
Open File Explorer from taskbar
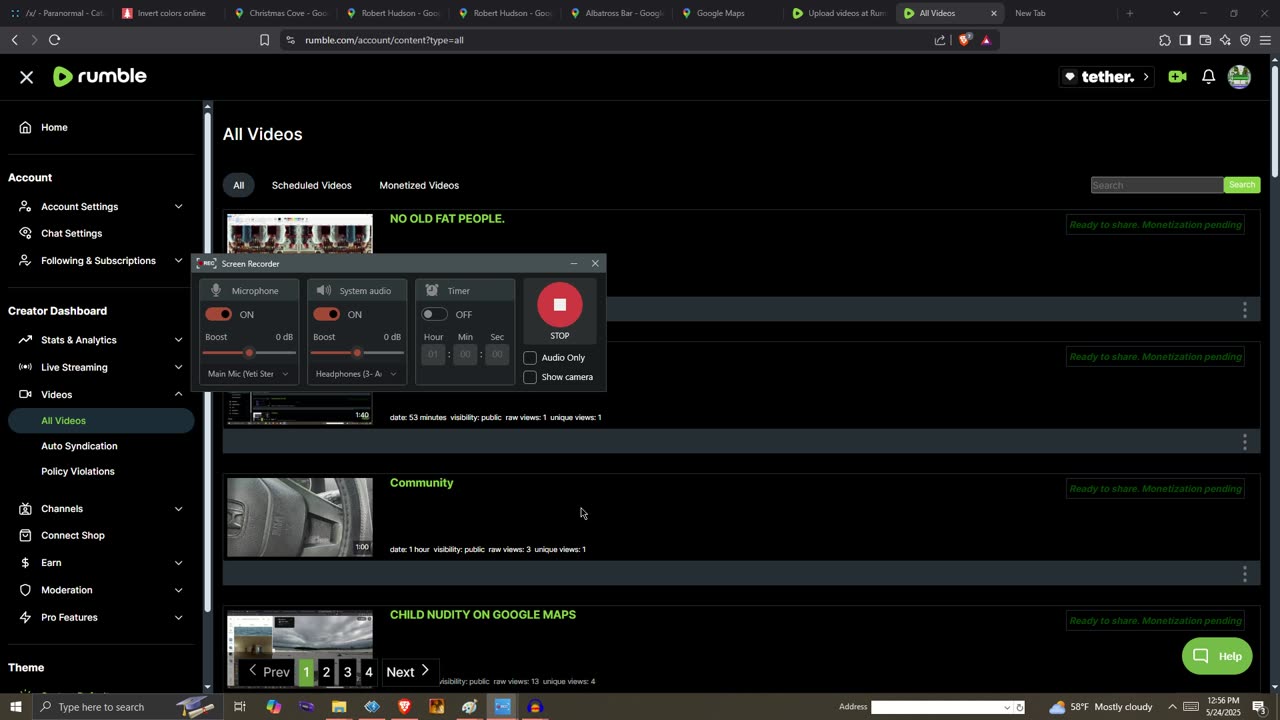[339, 707]
